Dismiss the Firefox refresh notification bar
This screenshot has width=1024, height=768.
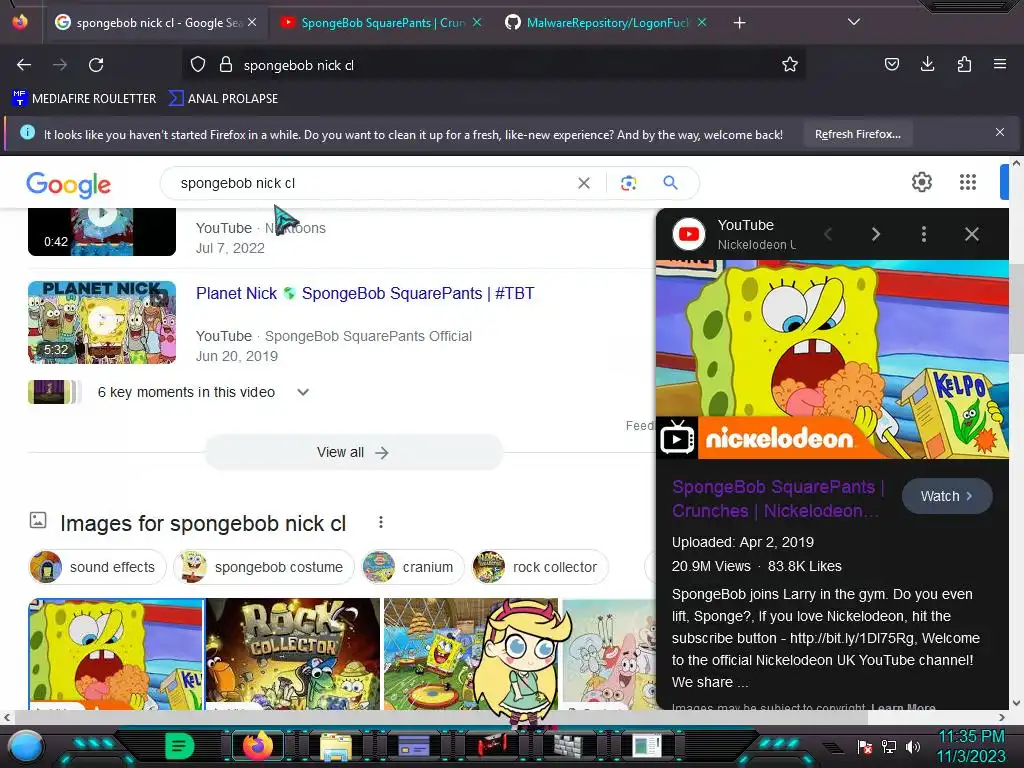pos(999,133)
